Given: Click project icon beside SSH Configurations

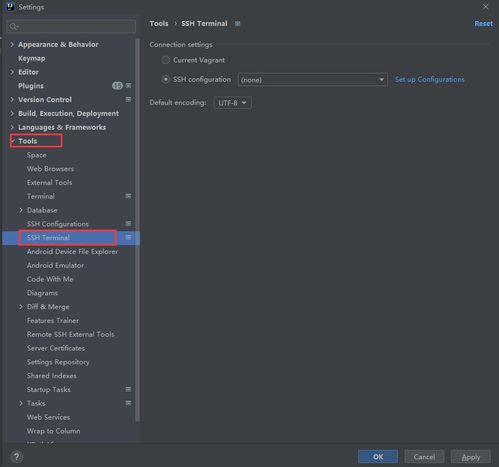Looking at the screenshot, I should 128,224.
